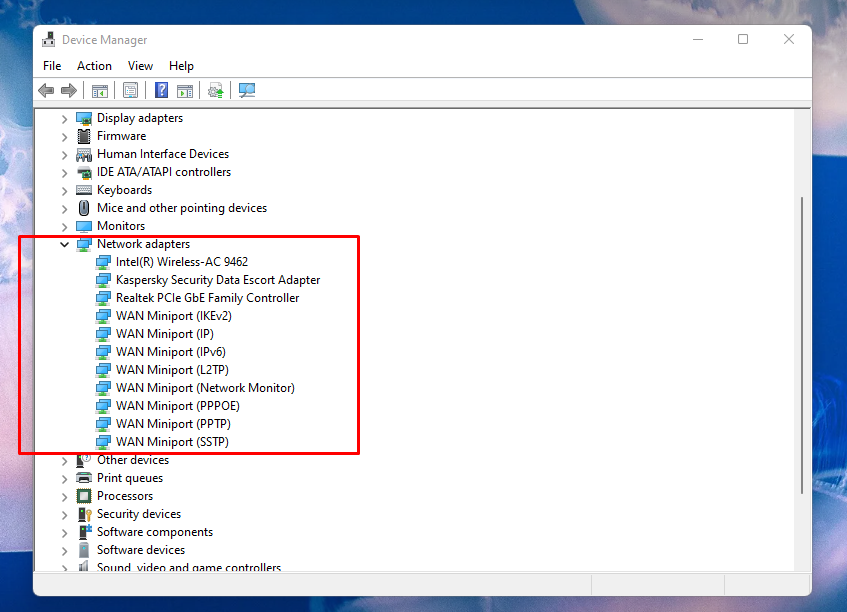
Task: Click the mouse icon beside Mice
Action: coord(84,208)
